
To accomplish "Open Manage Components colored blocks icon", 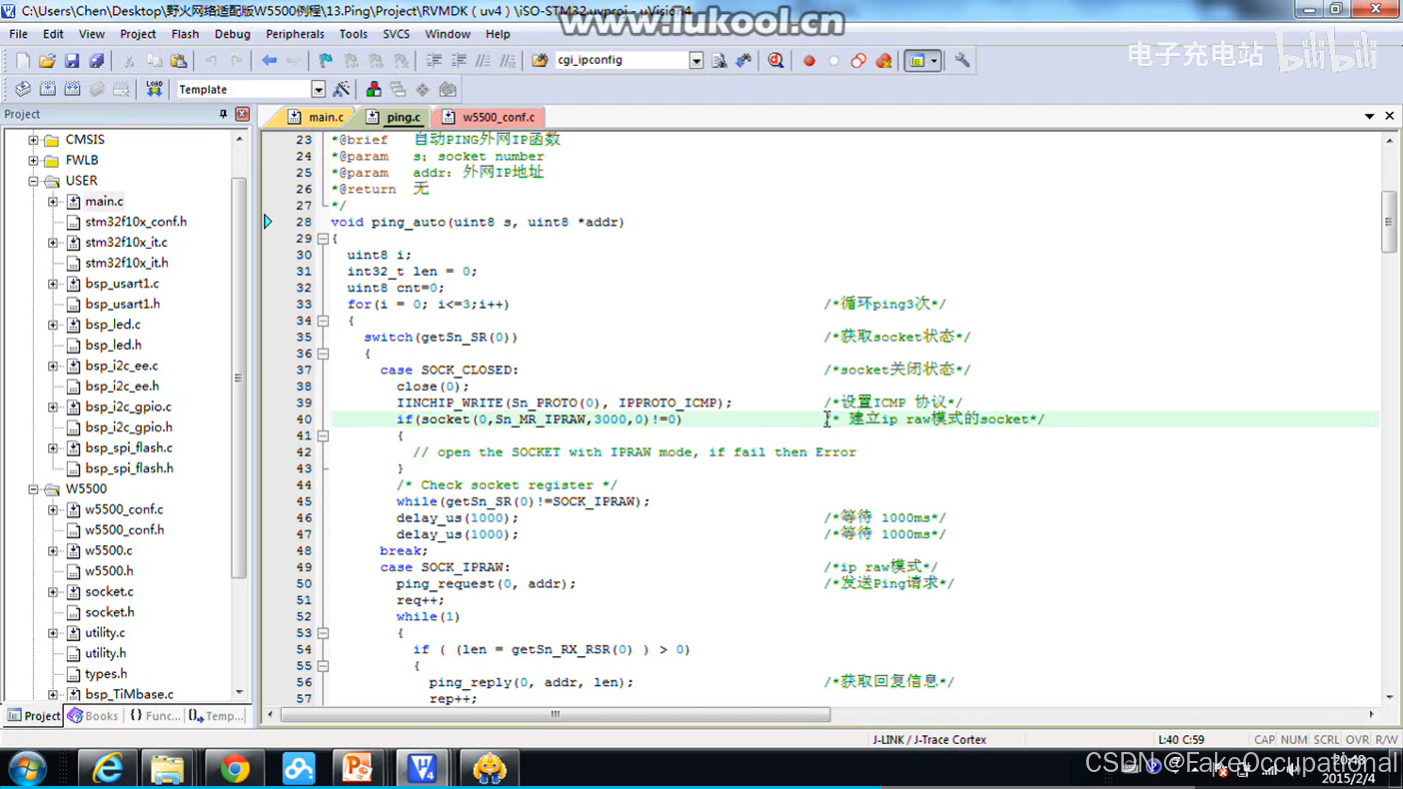I will [373, 90].
